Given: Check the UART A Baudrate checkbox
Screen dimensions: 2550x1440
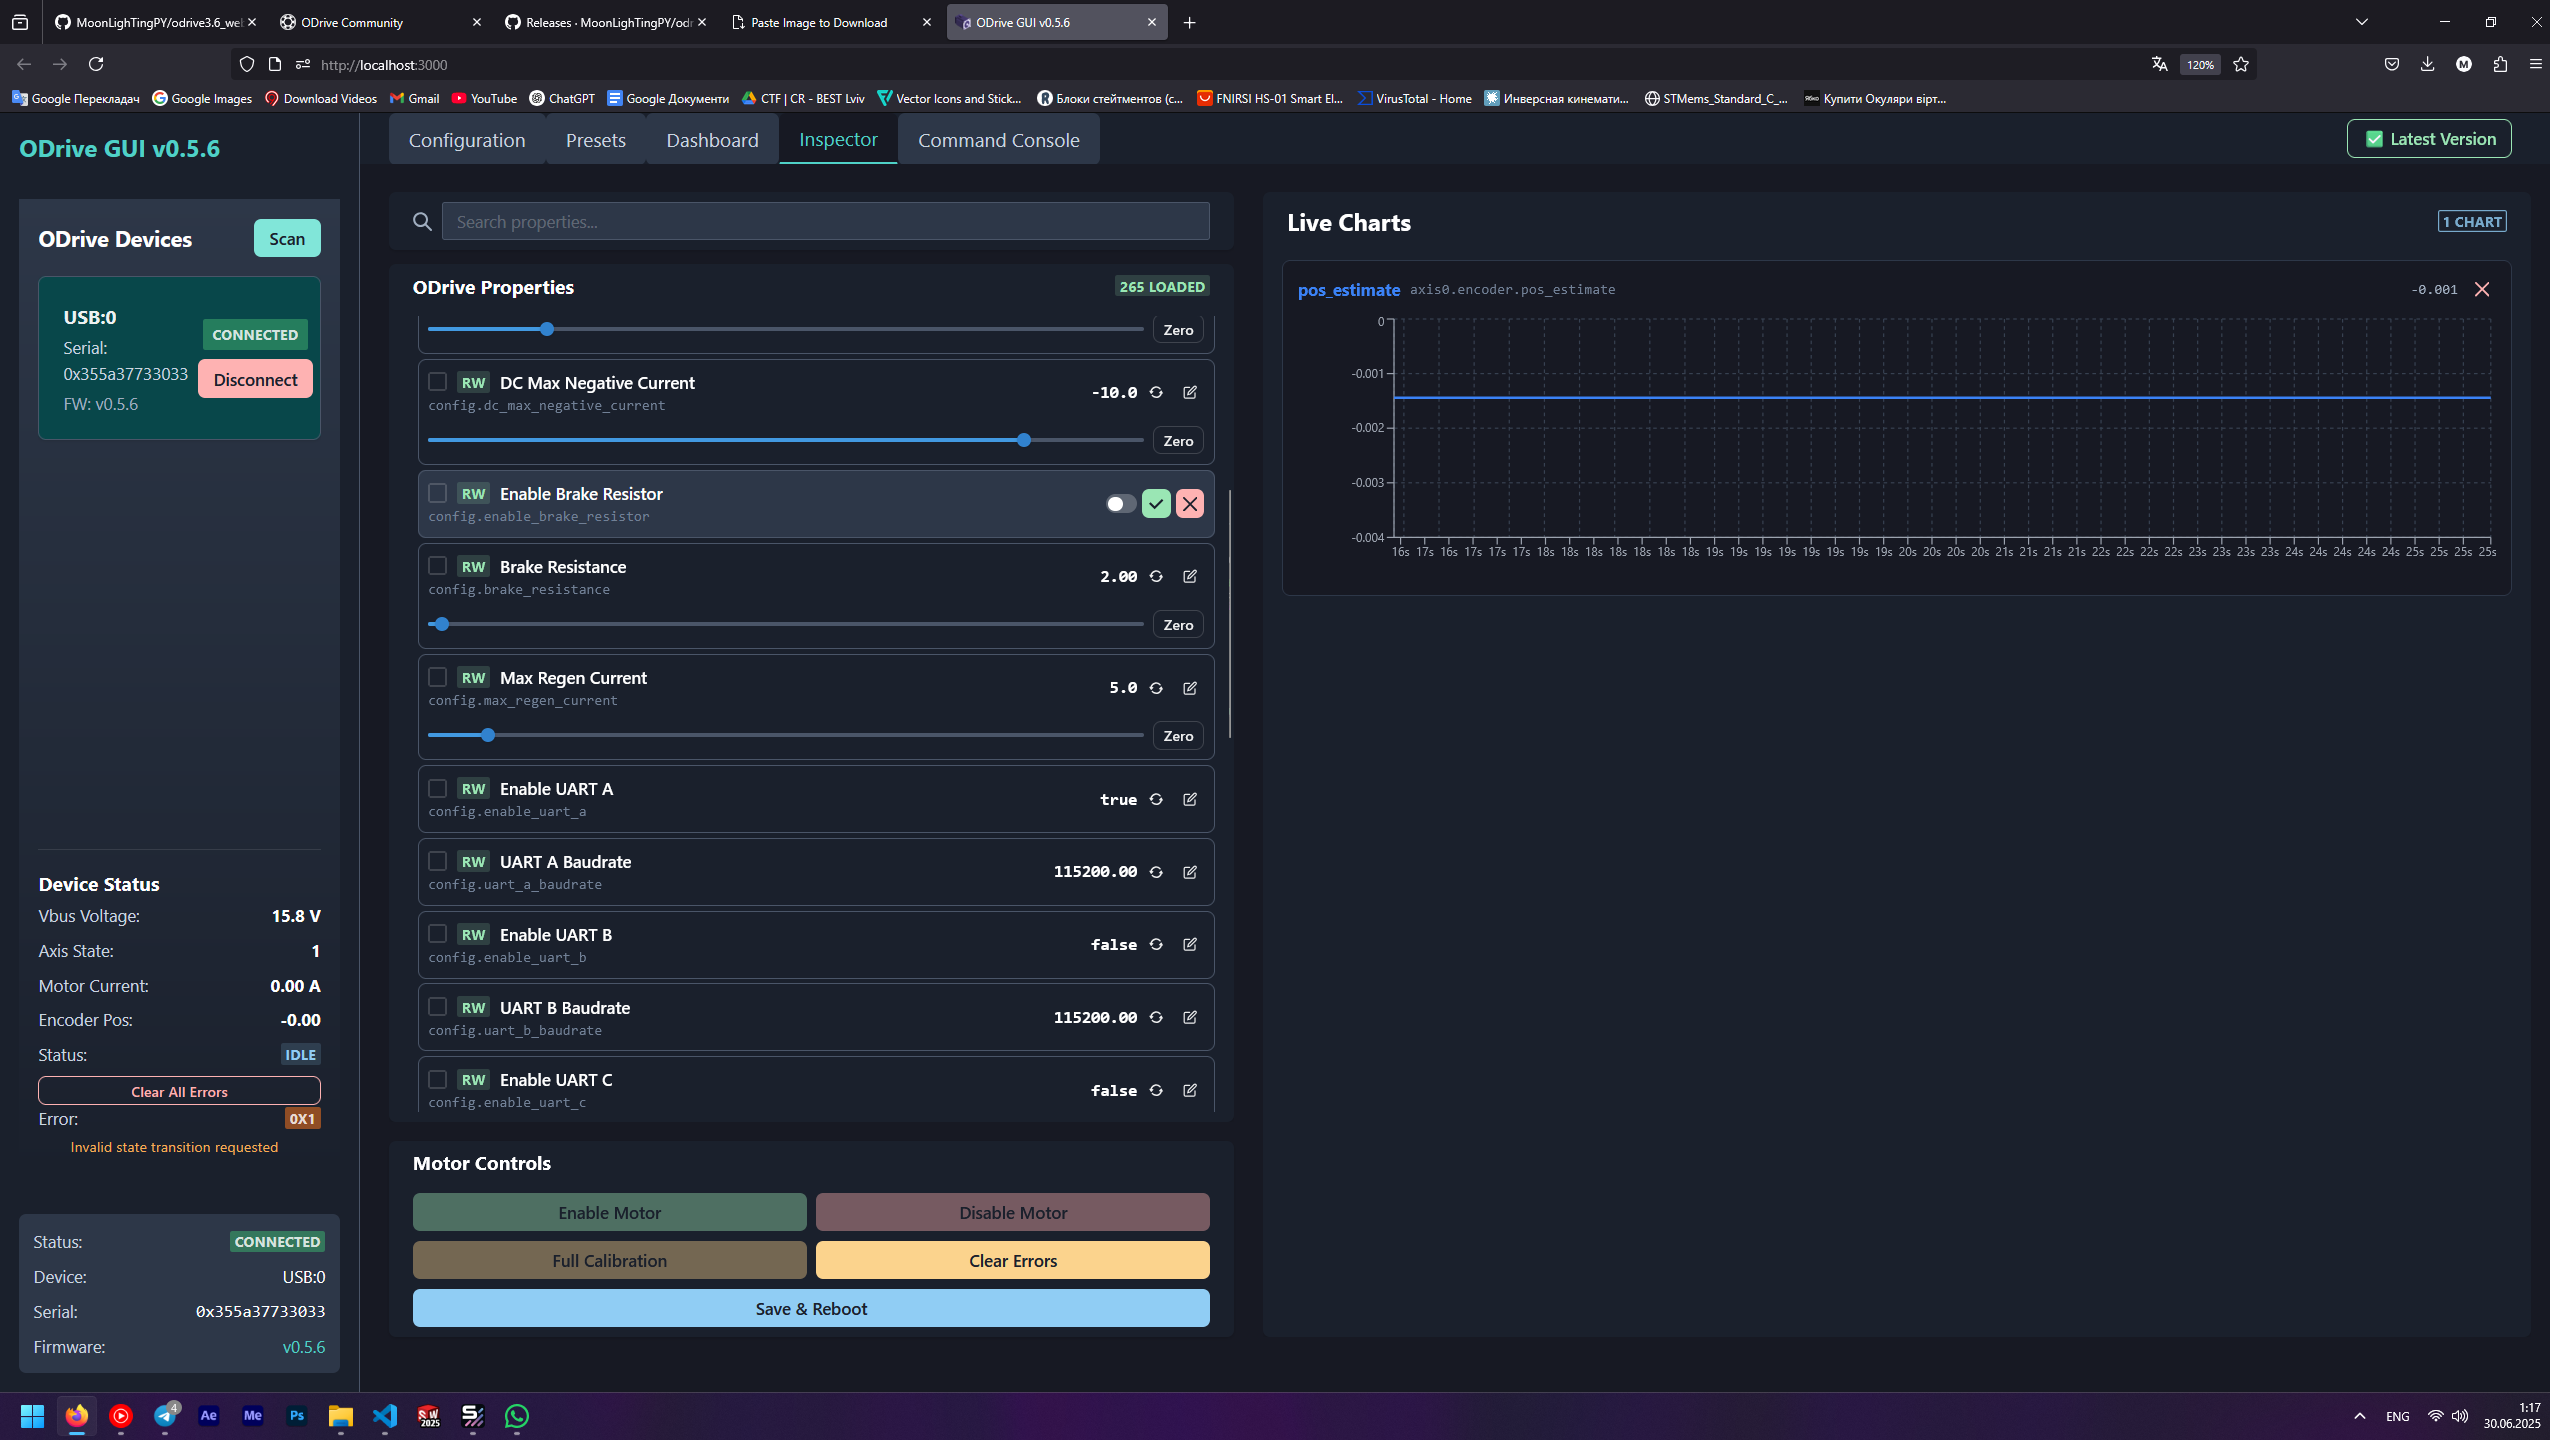Looking at the screenshot, I should click(x=437, y=861).
